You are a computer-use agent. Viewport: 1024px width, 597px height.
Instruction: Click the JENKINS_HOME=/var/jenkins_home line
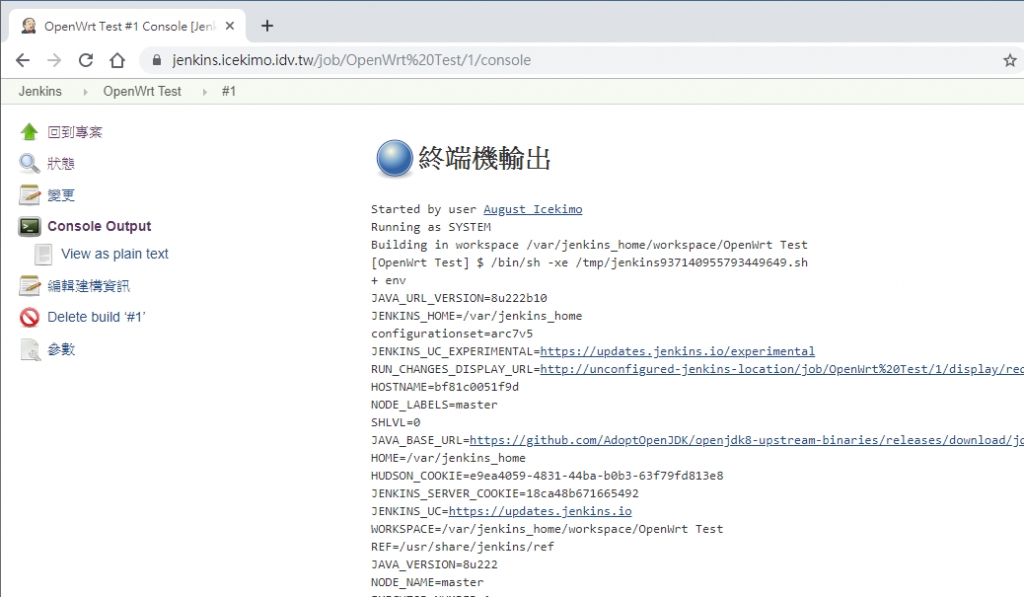pyautogui.click(x=477, y=315)
